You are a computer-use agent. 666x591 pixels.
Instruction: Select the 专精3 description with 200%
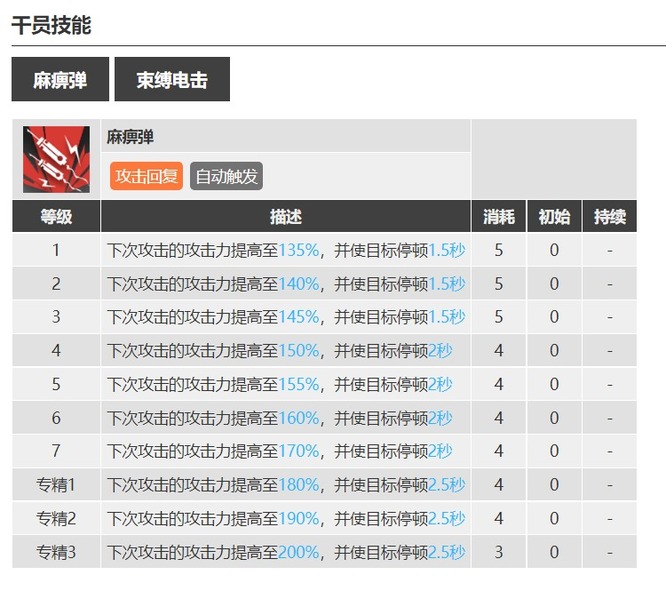click(286, 552)
